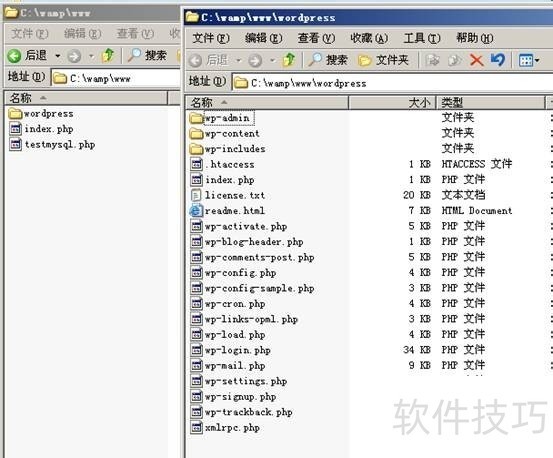Select wp-cron.php file name
The image size is (553, 458).
pos(235,304)
